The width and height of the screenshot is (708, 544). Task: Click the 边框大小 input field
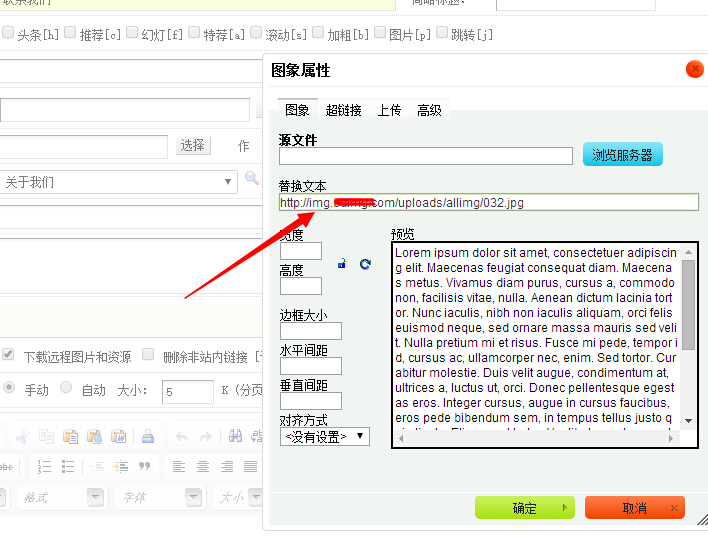coord(311,330)
